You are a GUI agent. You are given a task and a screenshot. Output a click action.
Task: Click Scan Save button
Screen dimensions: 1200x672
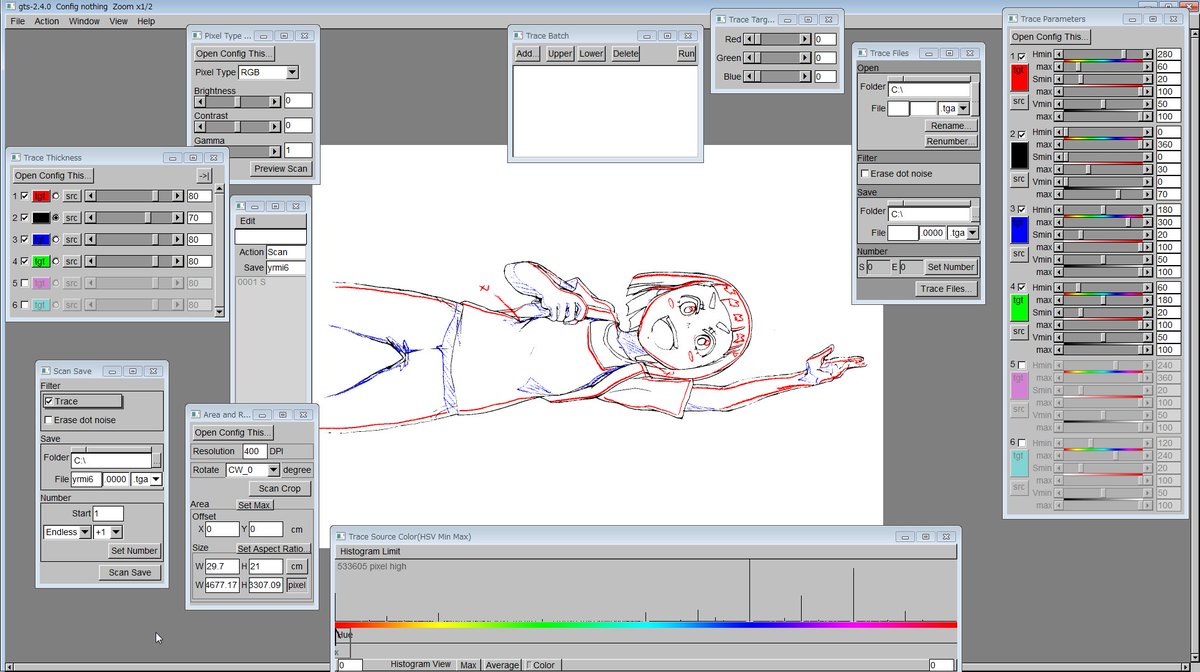pos(130,573)
